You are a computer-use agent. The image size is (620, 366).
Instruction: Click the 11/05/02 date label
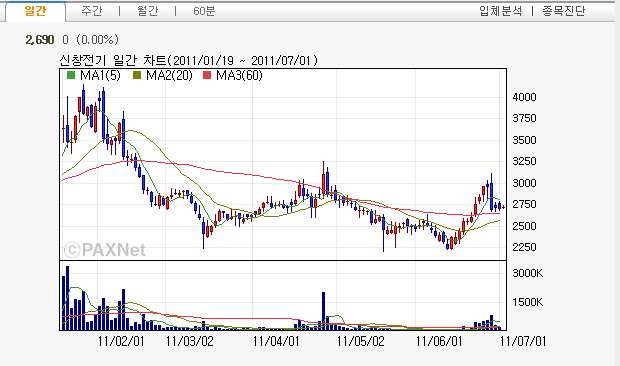[x=361, y=341]
